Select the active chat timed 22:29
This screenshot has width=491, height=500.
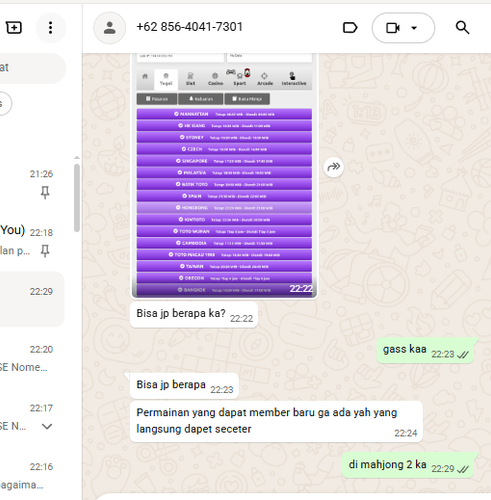tap(32, 299)
